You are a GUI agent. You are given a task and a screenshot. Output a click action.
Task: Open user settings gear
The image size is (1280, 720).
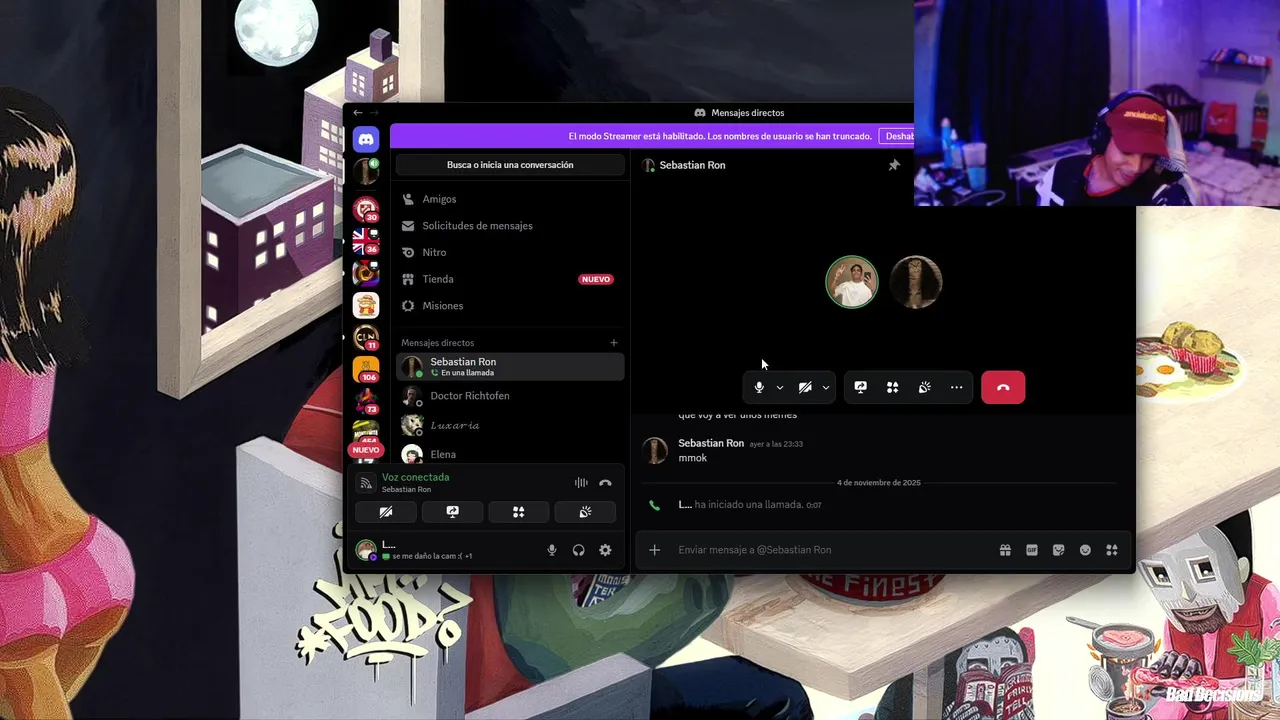click(605, 550)
